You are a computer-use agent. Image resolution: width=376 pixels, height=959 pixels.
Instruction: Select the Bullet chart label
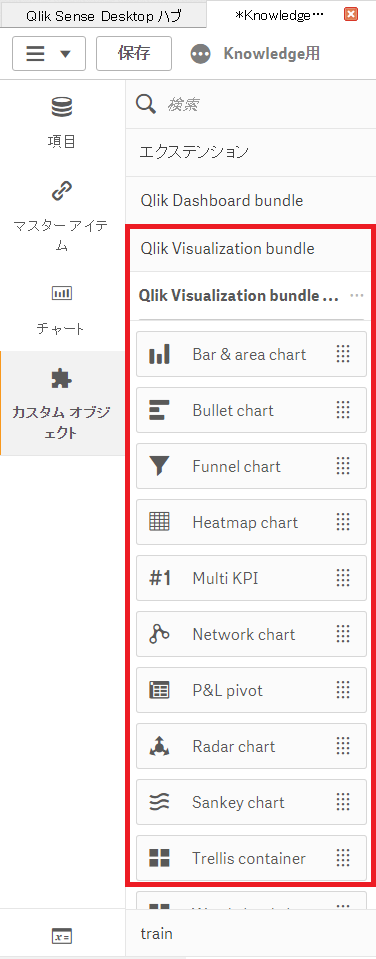tap(233, 410)
